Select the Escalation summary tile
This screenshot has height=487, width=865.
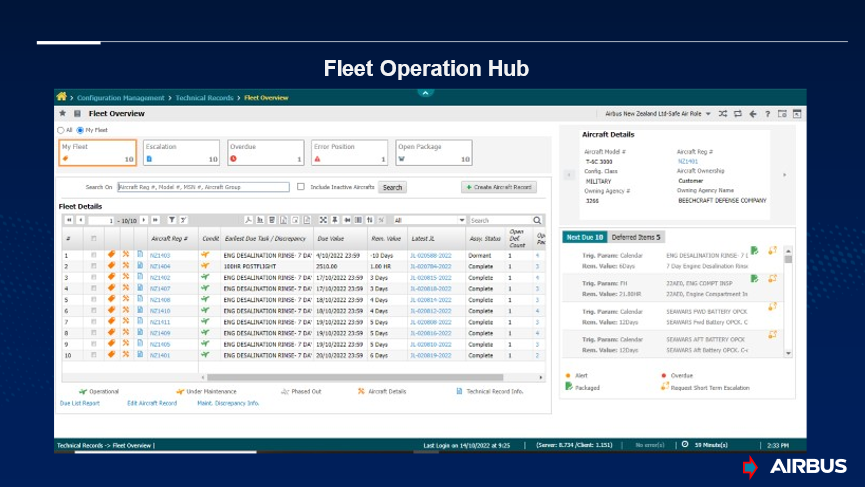point(181,152)
